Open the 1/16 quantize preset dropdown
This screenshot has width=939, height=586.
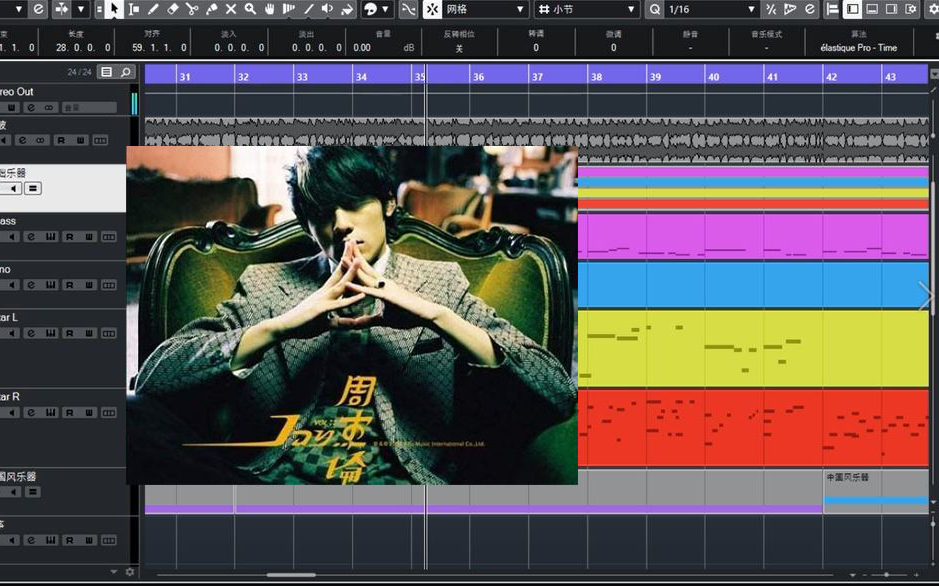(x=712, y=9)
